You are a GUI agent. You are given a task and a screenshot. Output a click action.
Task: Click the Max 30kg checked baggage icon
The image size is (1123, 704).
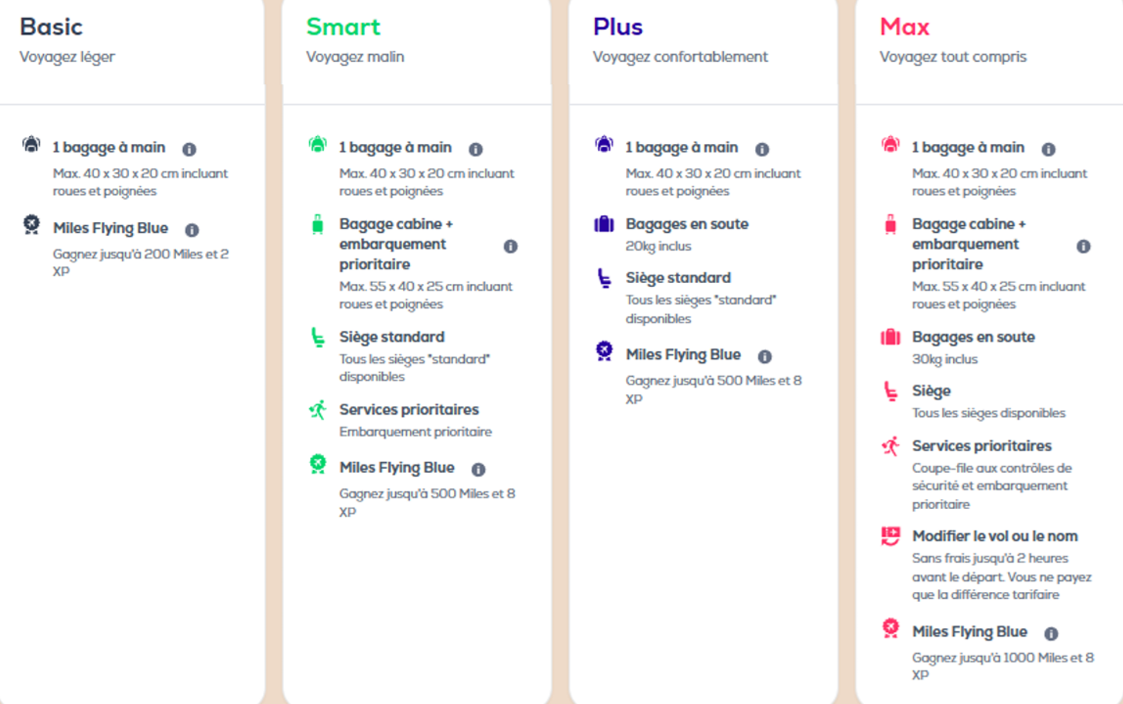click(x=890, y=337)
